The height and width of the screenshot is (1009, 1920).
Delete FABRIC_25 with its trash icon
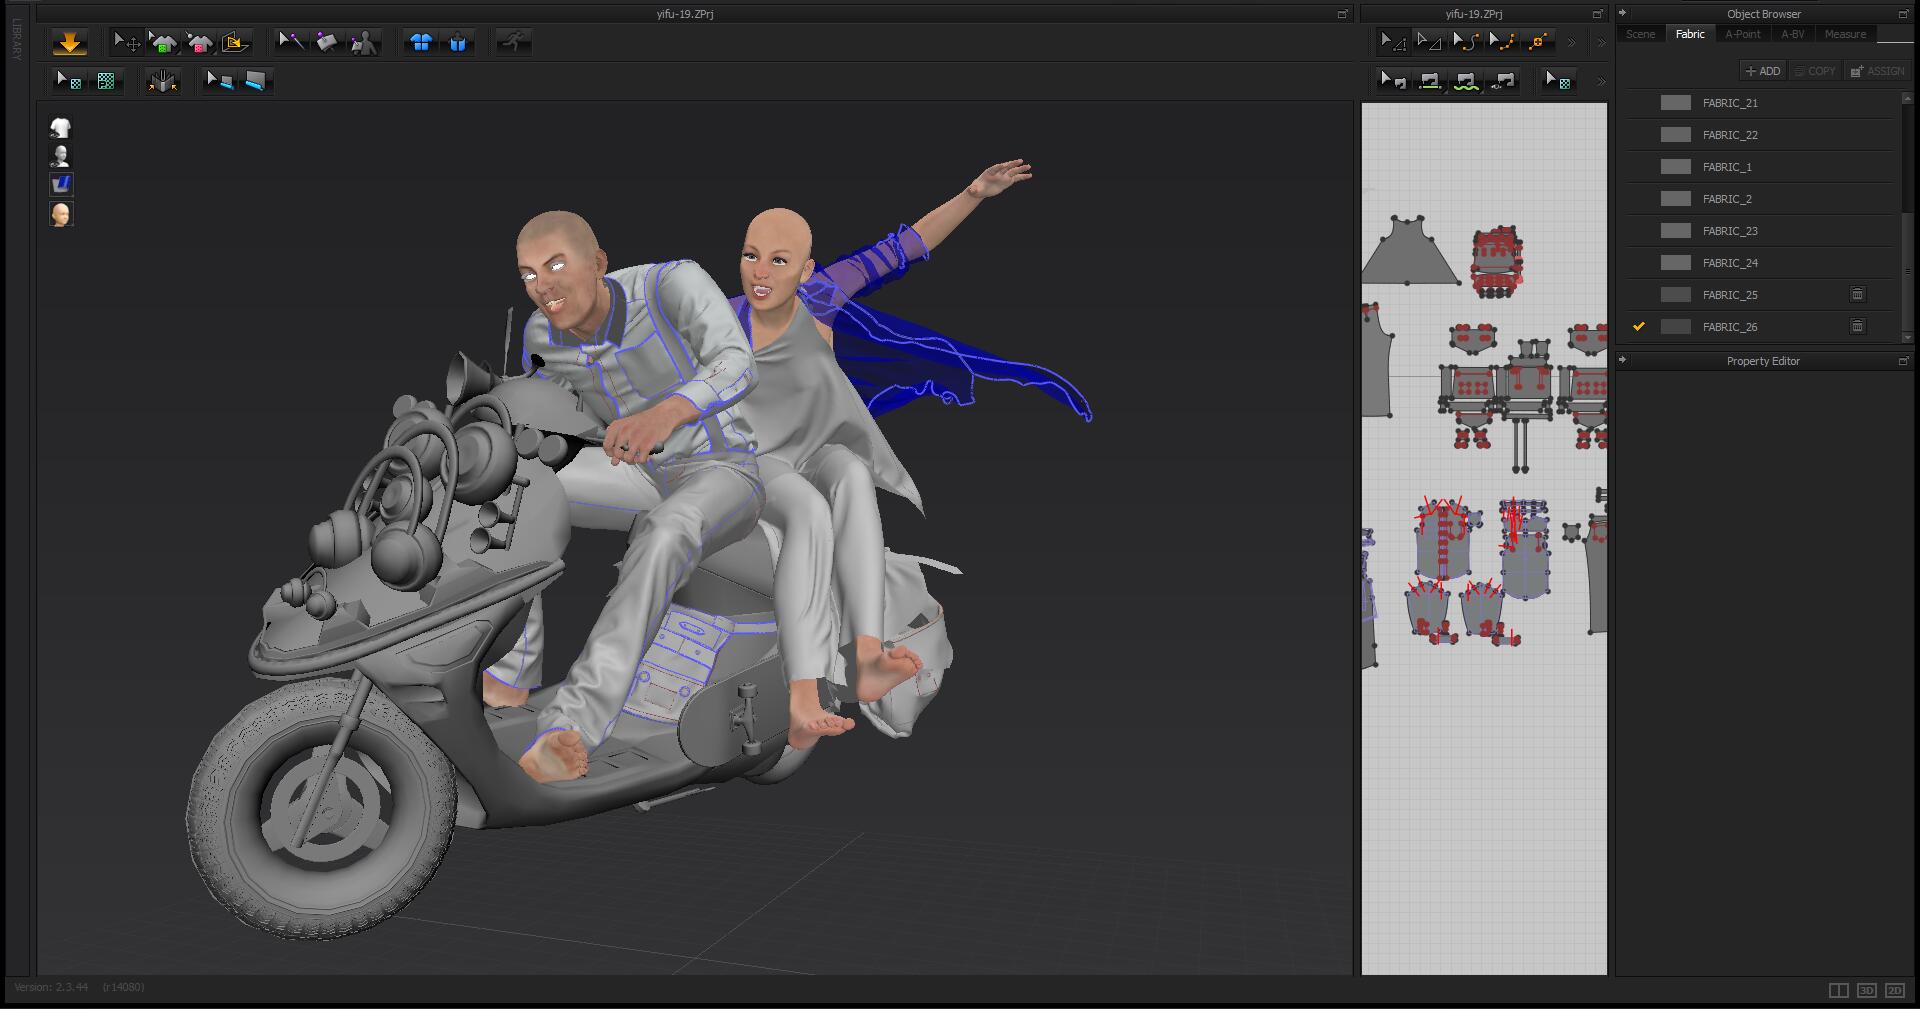pyautogui.click(x=1857, y=294)
